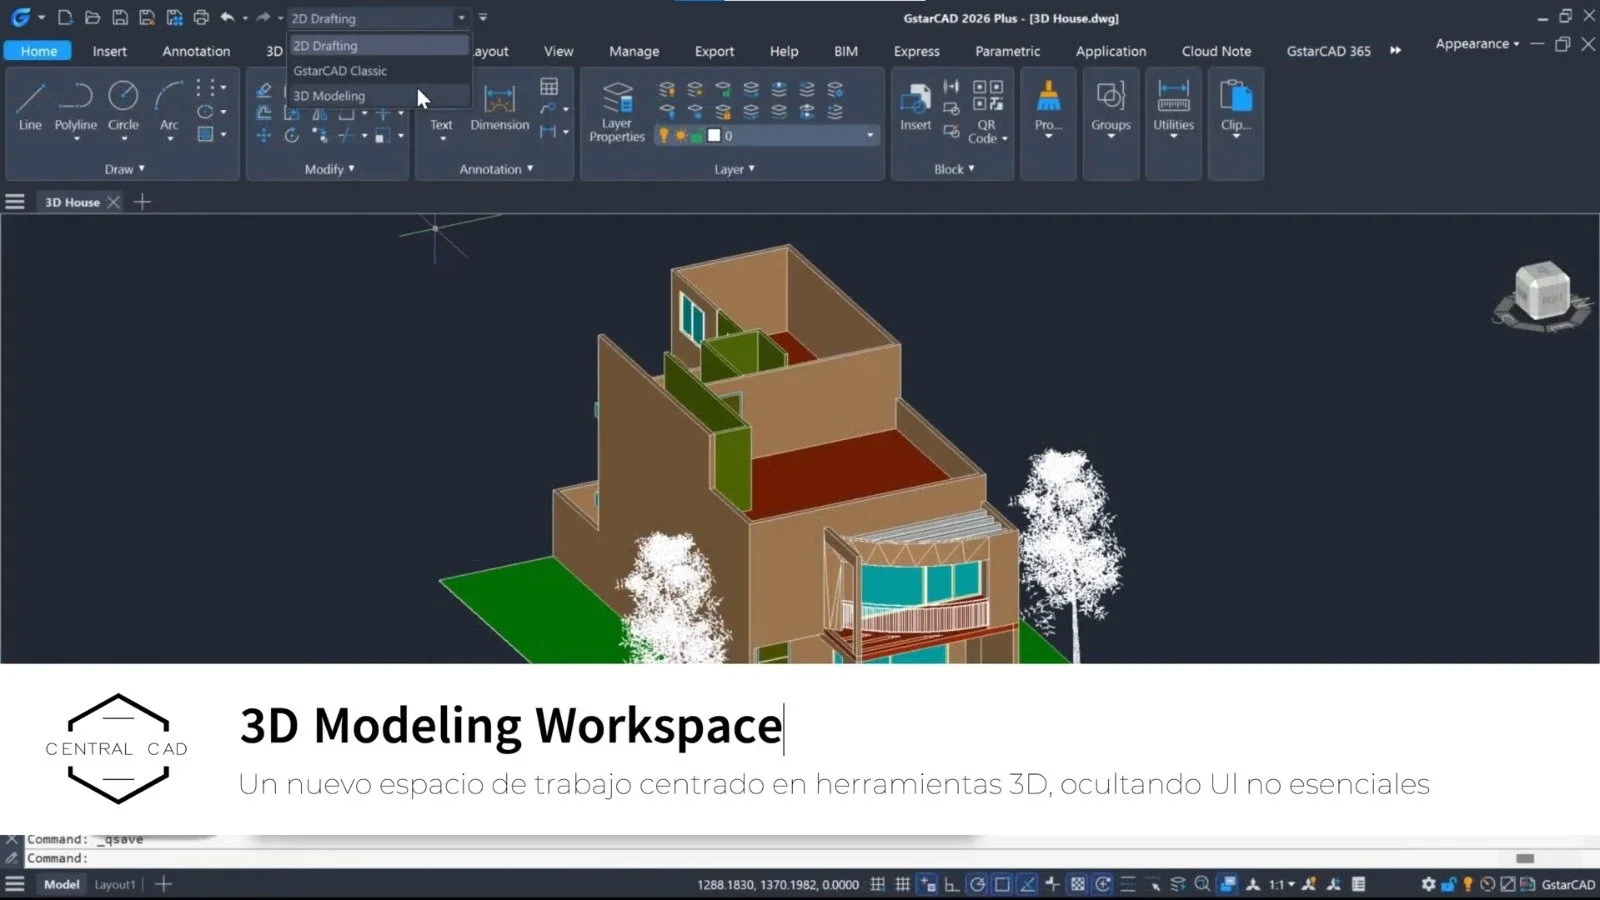Open the Groups tool
The width and height of the screenshot is (1600, 900).
(x=1111, y=106)
